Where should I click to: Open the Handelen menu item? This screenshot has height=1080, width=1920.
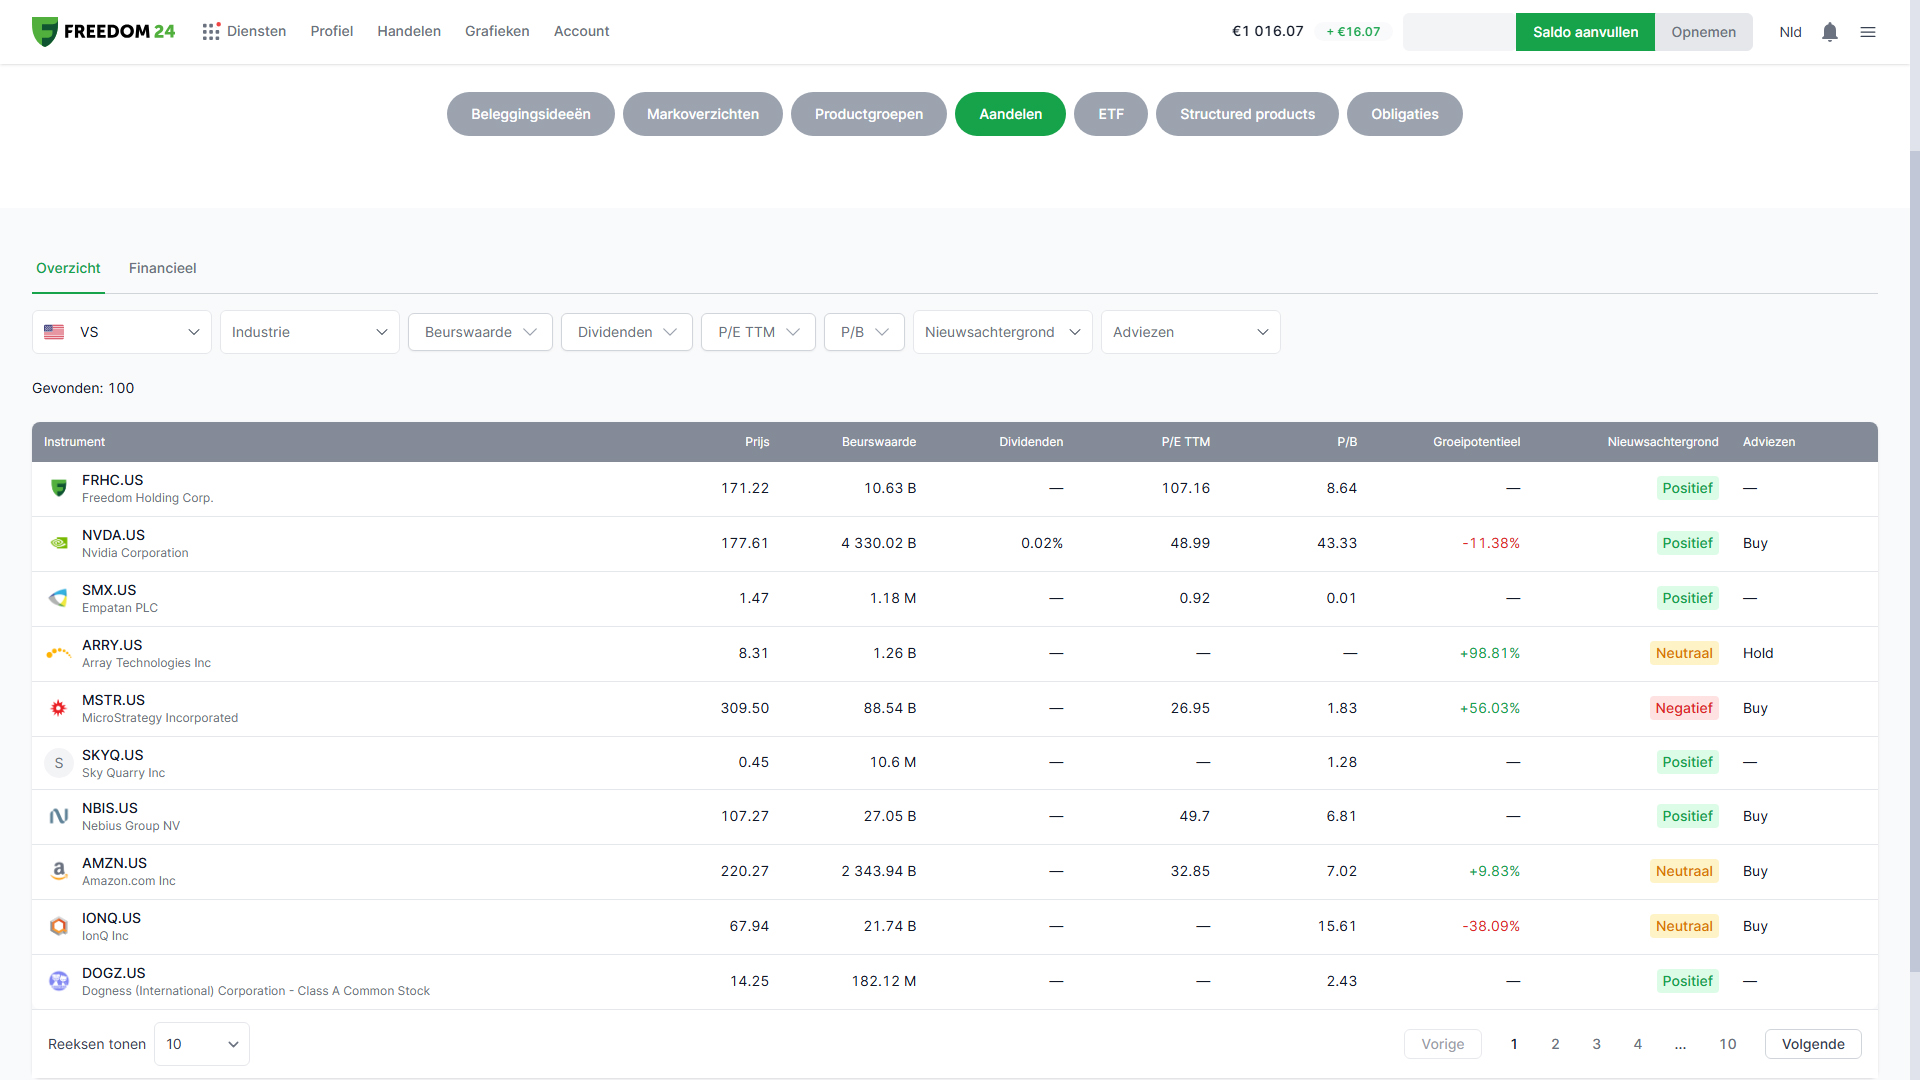coord(409,31)
